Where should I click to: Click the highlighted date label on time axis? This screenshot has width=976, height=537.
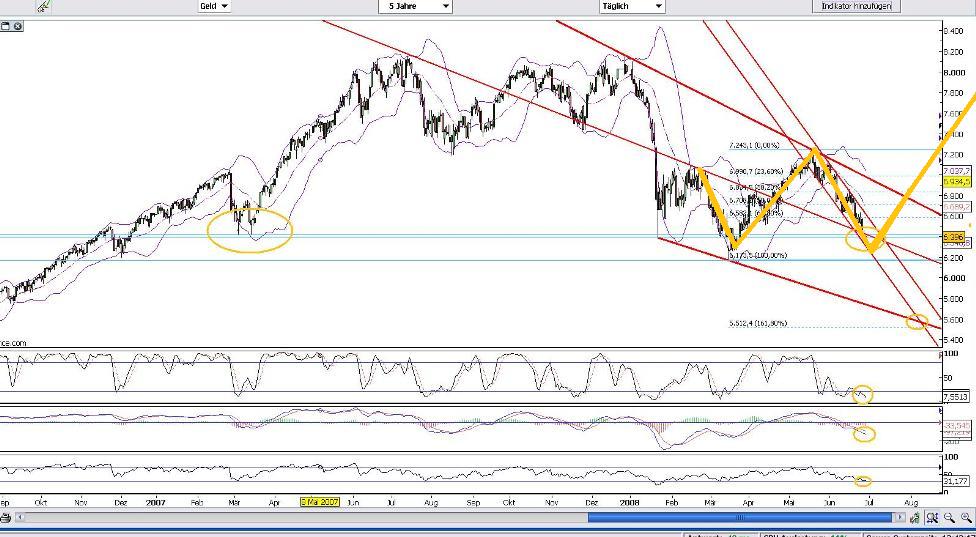point(320,502)
